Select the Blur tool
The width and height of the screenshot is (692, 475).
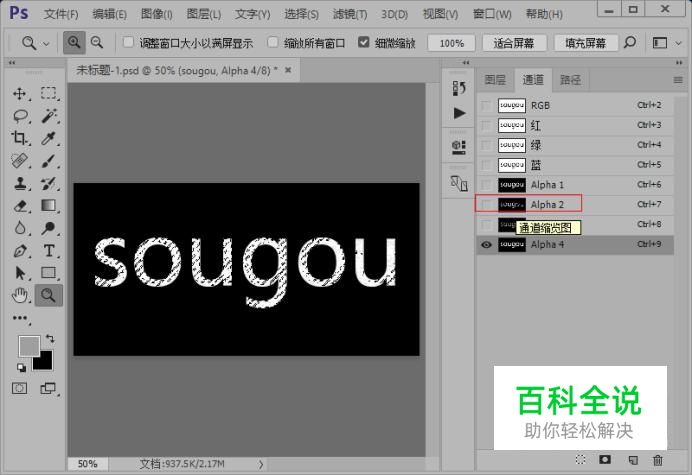pos(19,228)
